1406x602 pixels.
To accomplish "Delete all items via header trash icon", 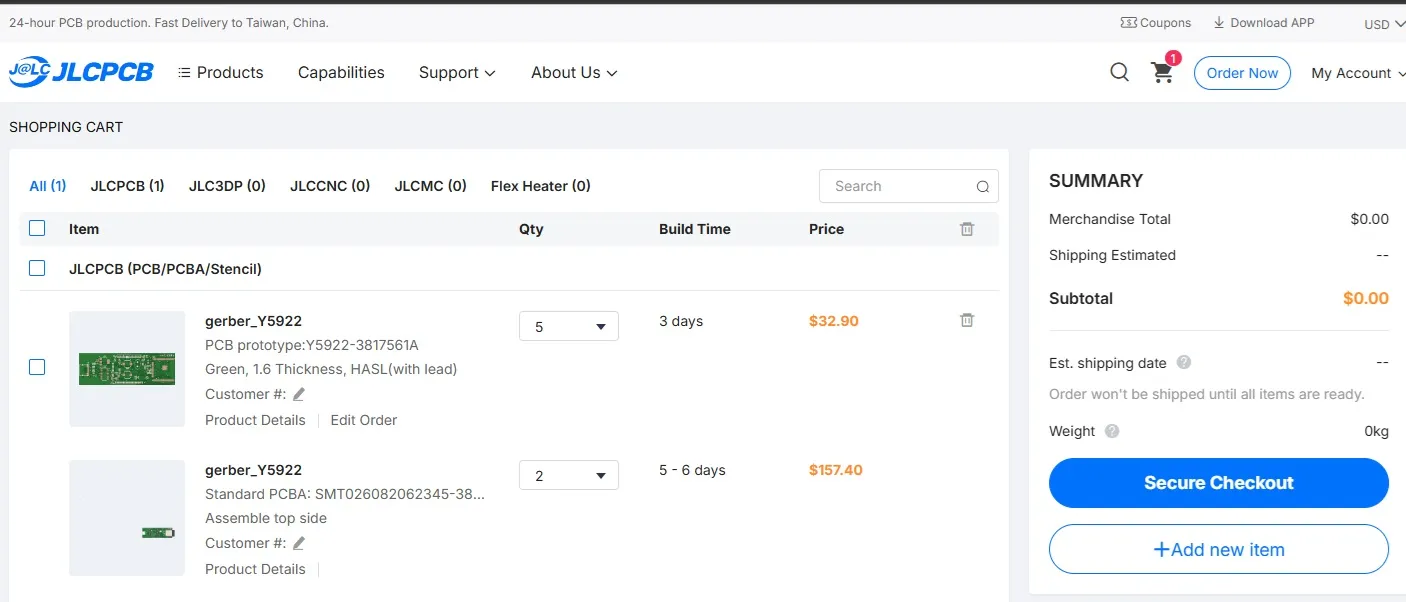I will (x=967, y=229).
